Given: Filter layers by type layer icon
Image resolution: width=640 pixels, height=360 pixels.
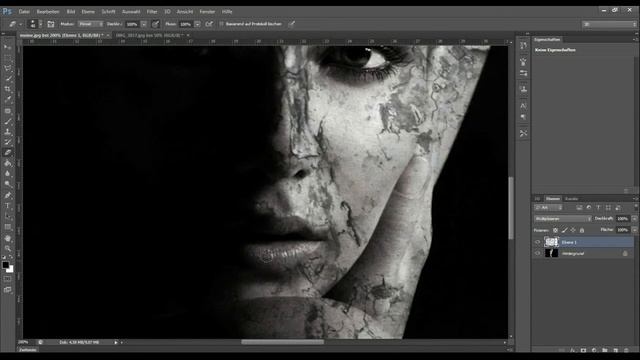Looking at the screenshot, I should click(x=599, y=208).
